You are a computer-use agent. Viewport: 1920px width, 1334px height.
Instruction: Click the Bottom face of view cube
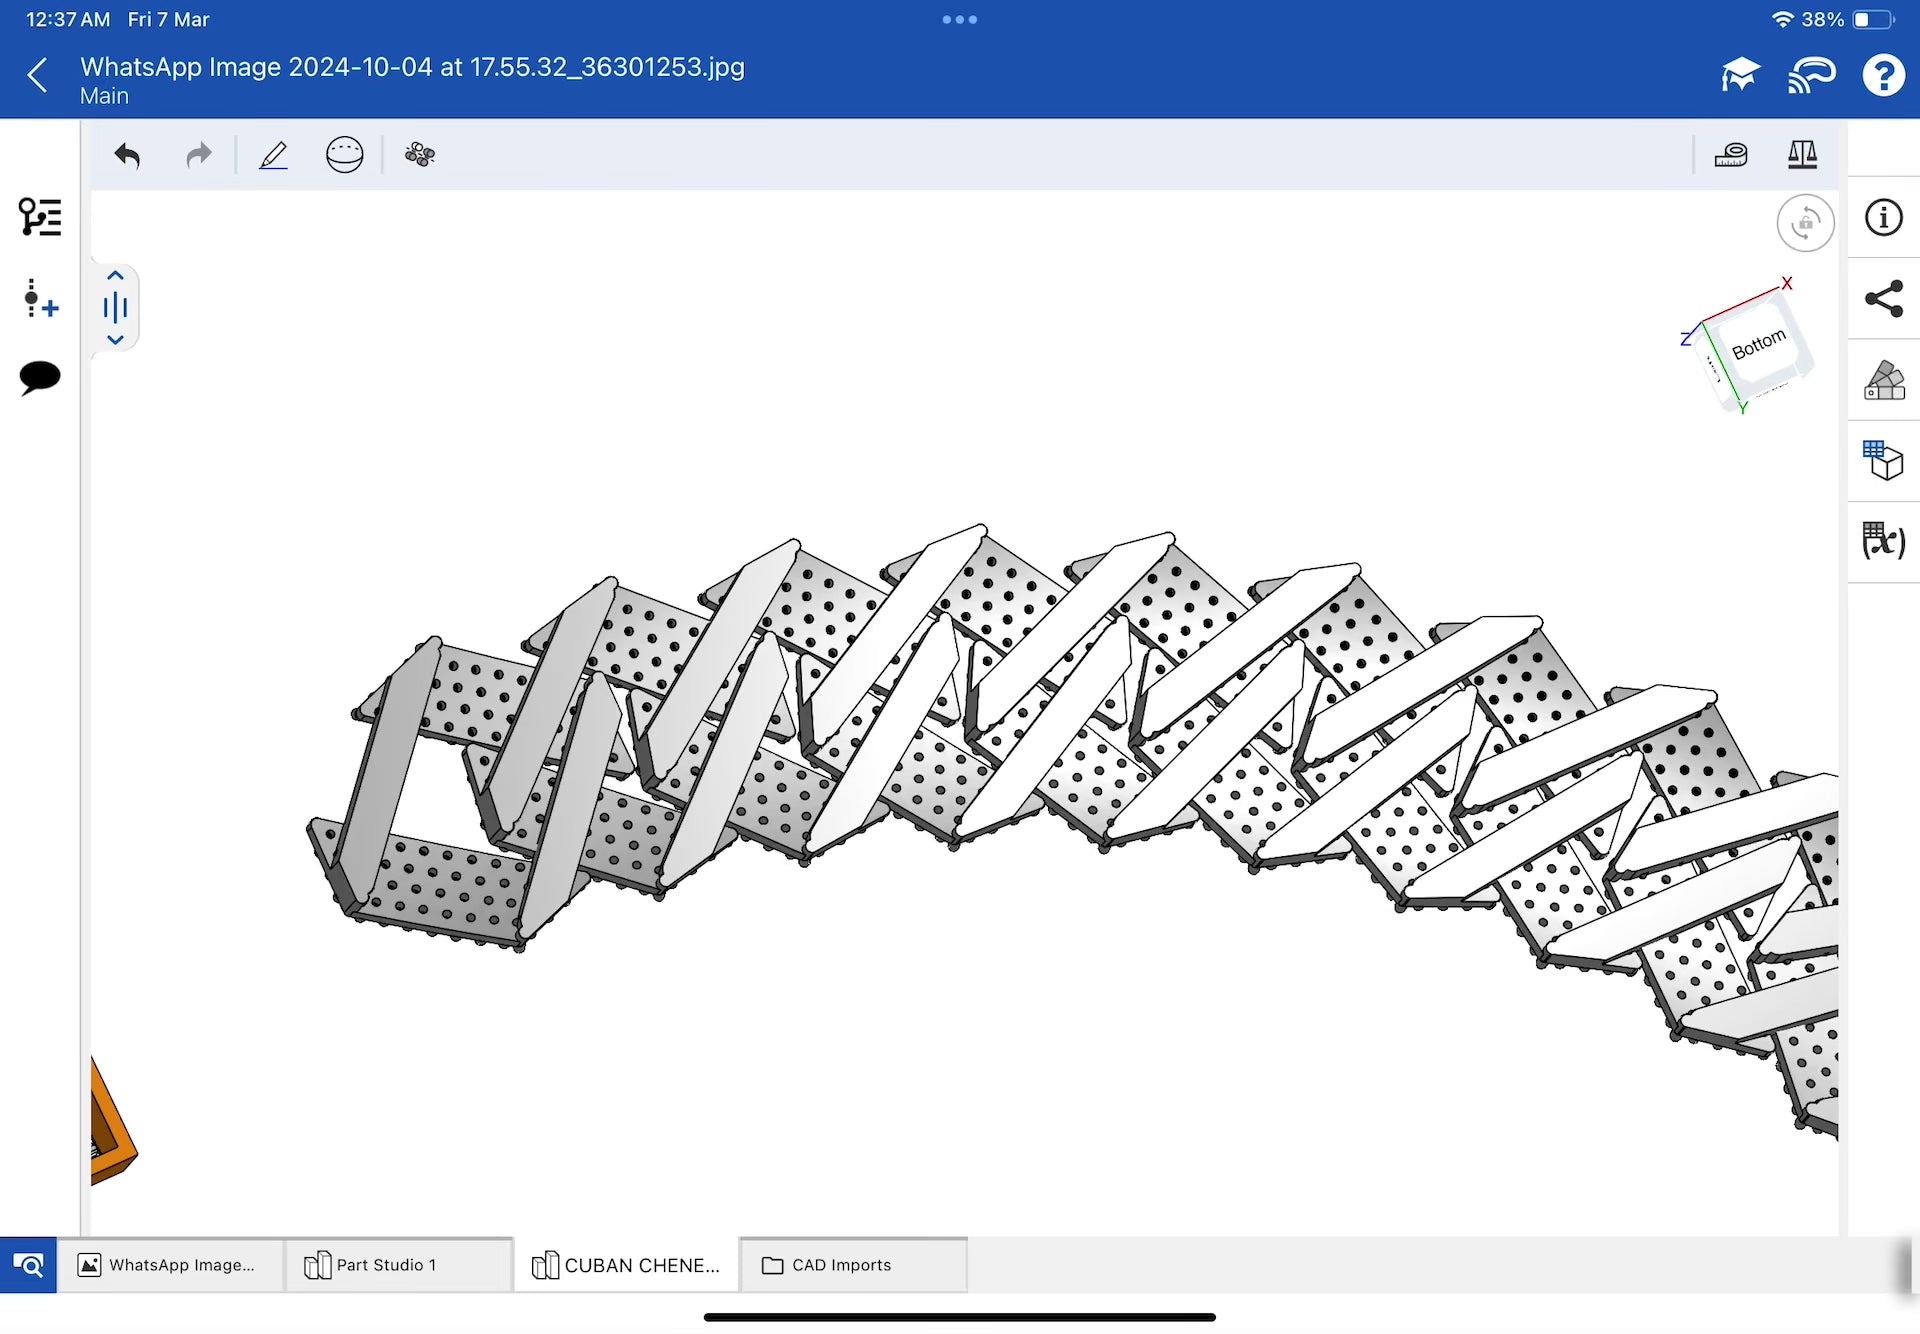click(1759, 346)
